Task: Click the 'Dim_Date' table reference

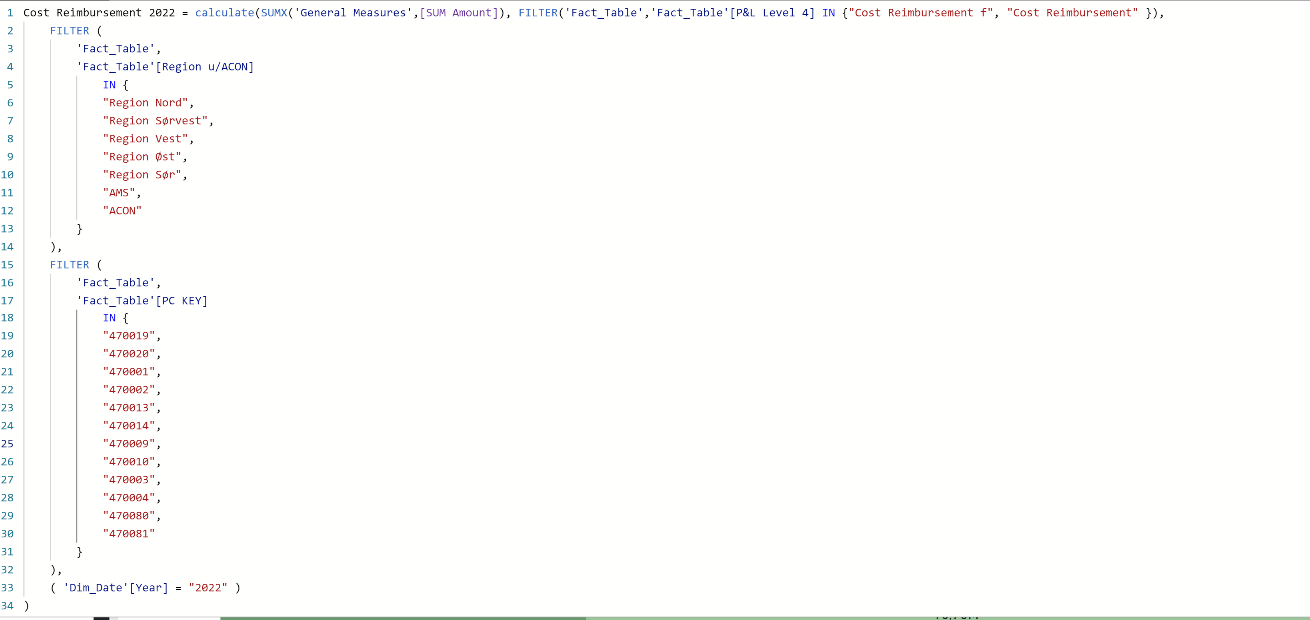Action: coord(96,588)
